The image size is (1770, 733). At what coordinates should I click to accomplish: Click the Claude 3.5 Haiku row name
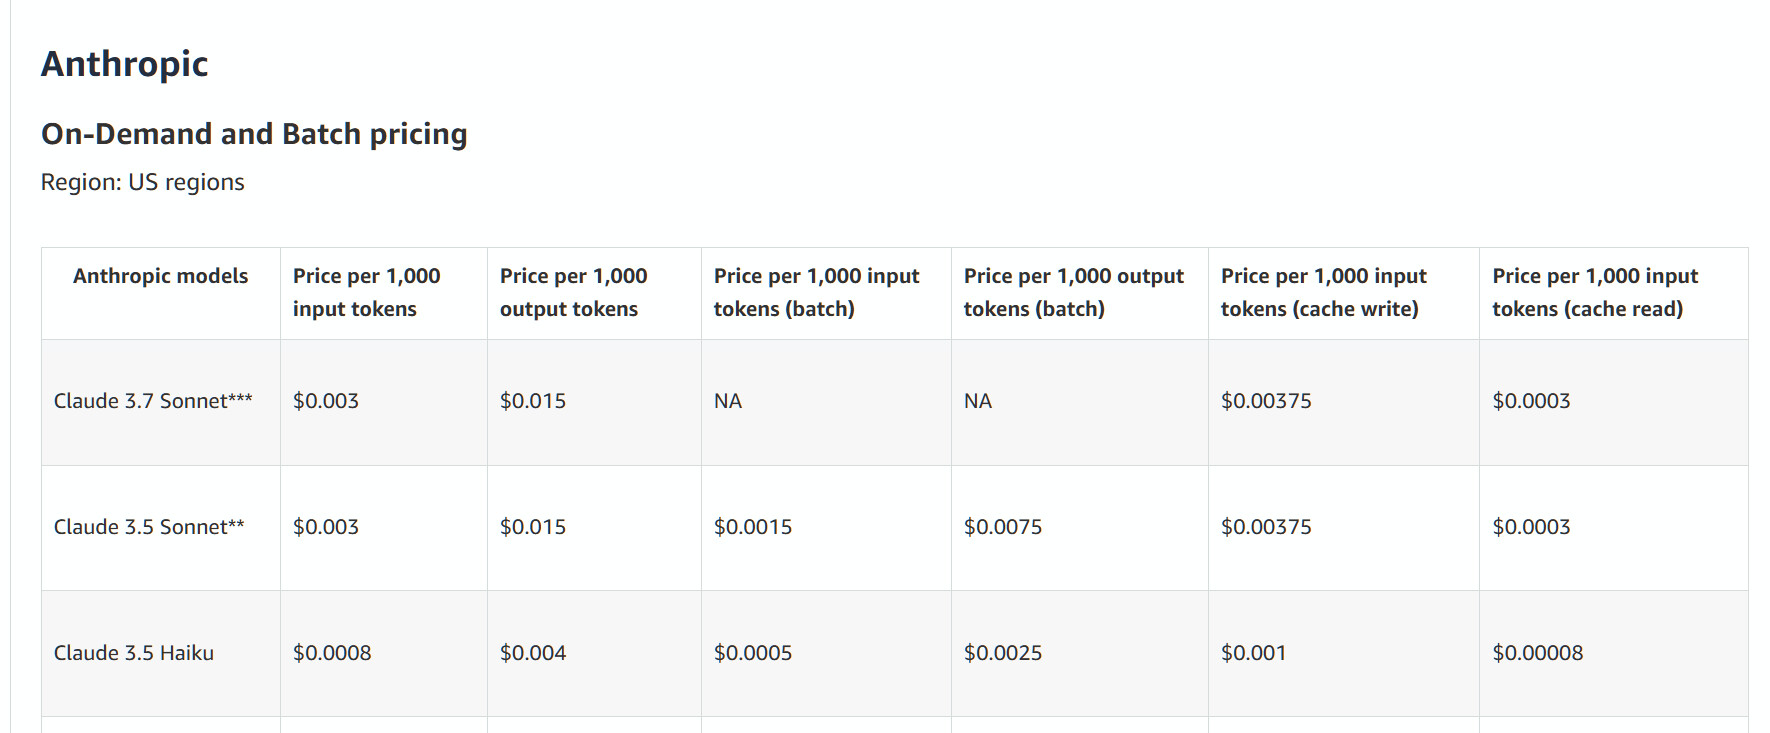(x=133, y=653)
